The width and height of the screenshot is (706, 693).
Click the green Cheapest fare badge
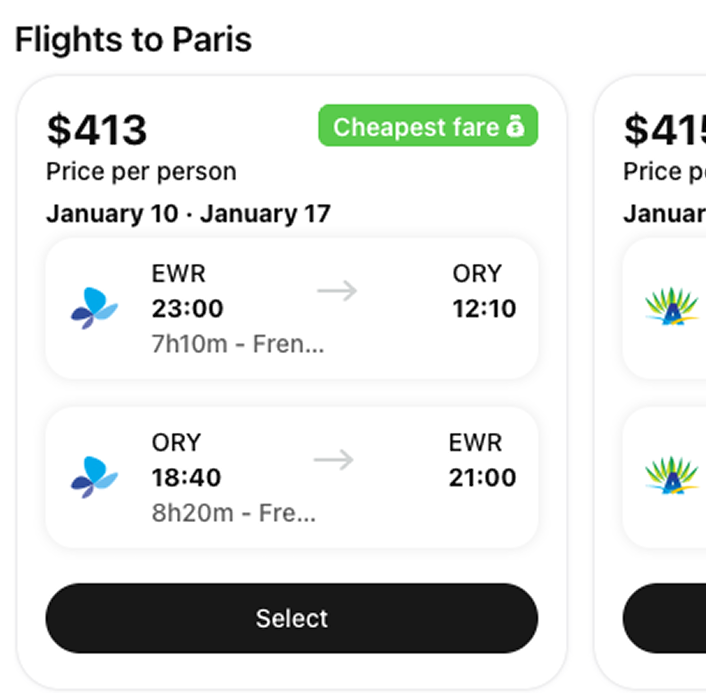[428, 127]
